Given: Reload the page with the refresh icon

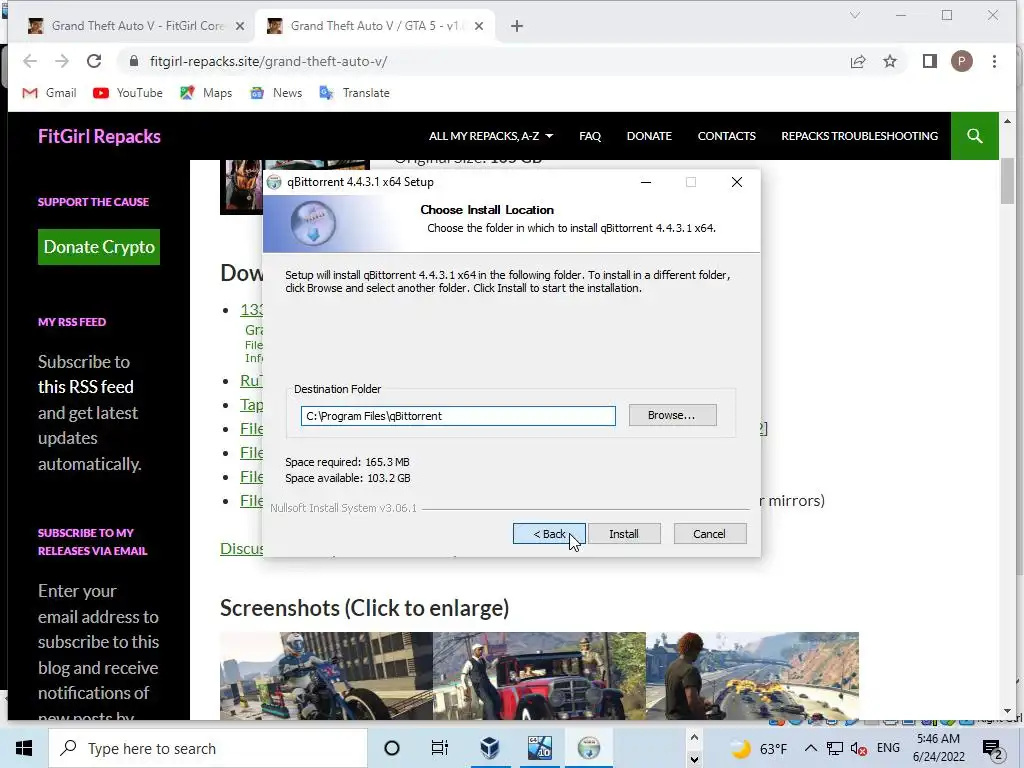Looking at the screenshot, I should click(94, 61).
